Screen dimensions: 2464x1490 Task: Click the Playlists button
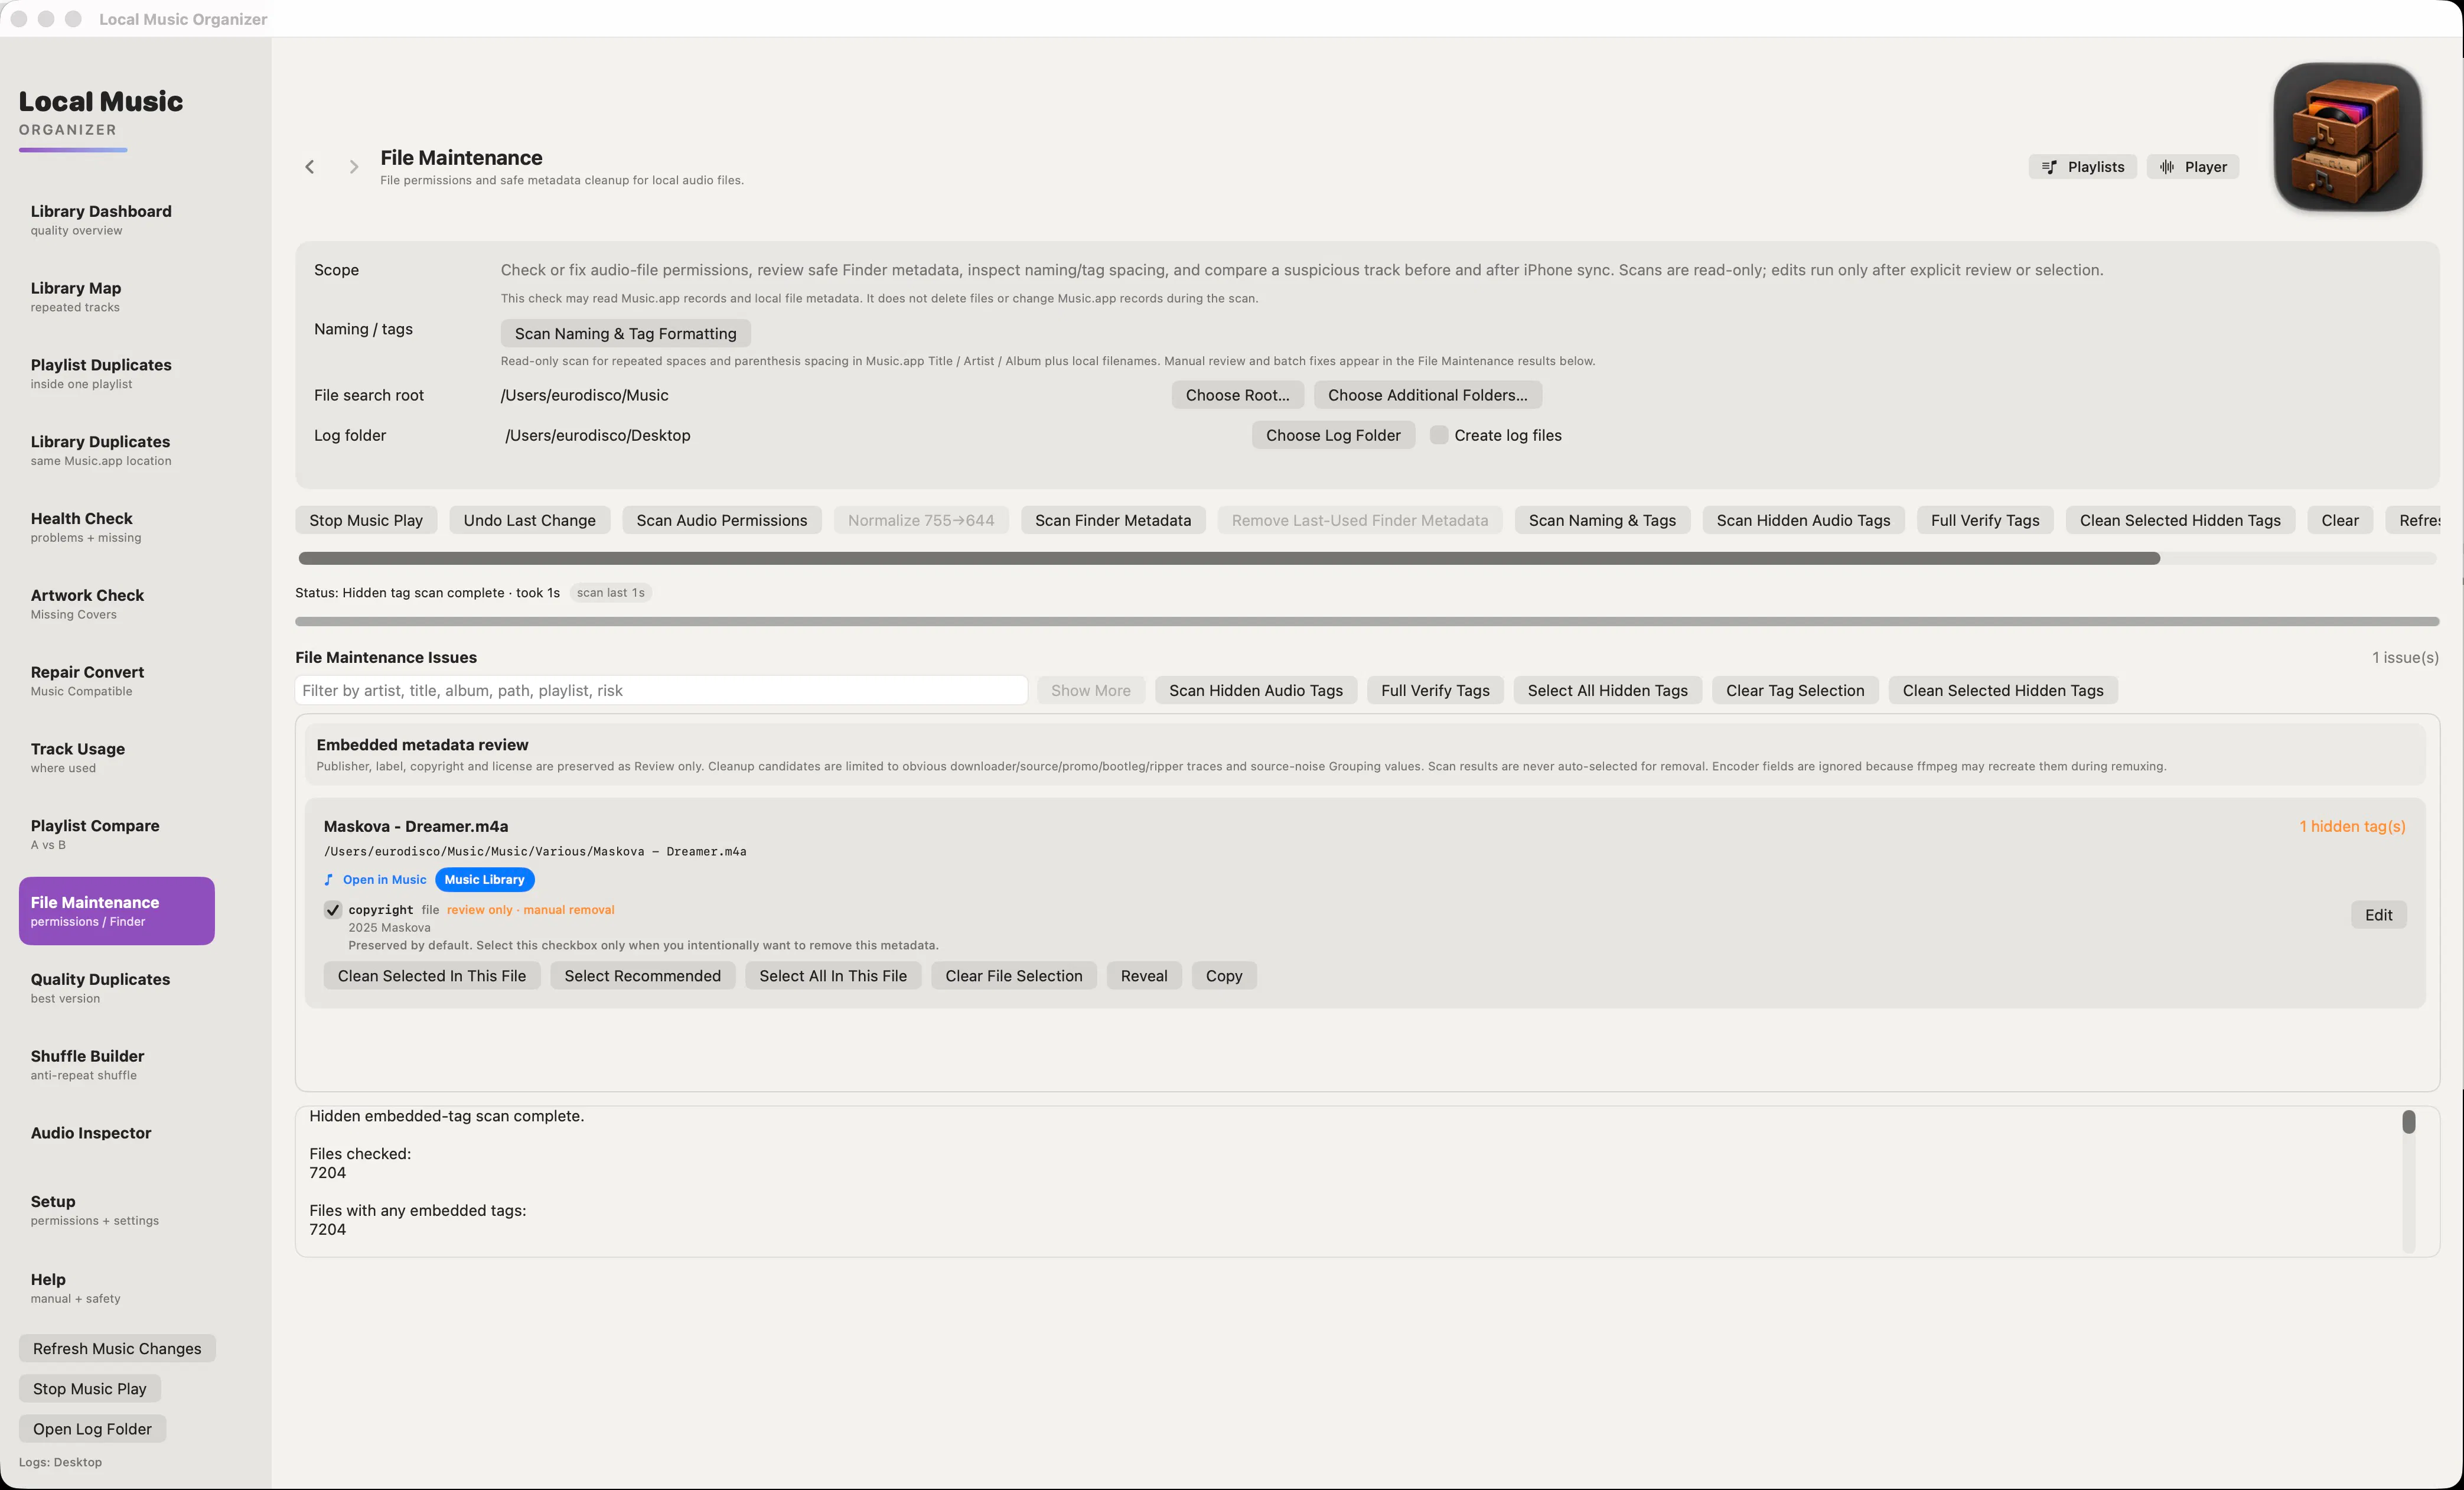click(x=2083, y=167)
